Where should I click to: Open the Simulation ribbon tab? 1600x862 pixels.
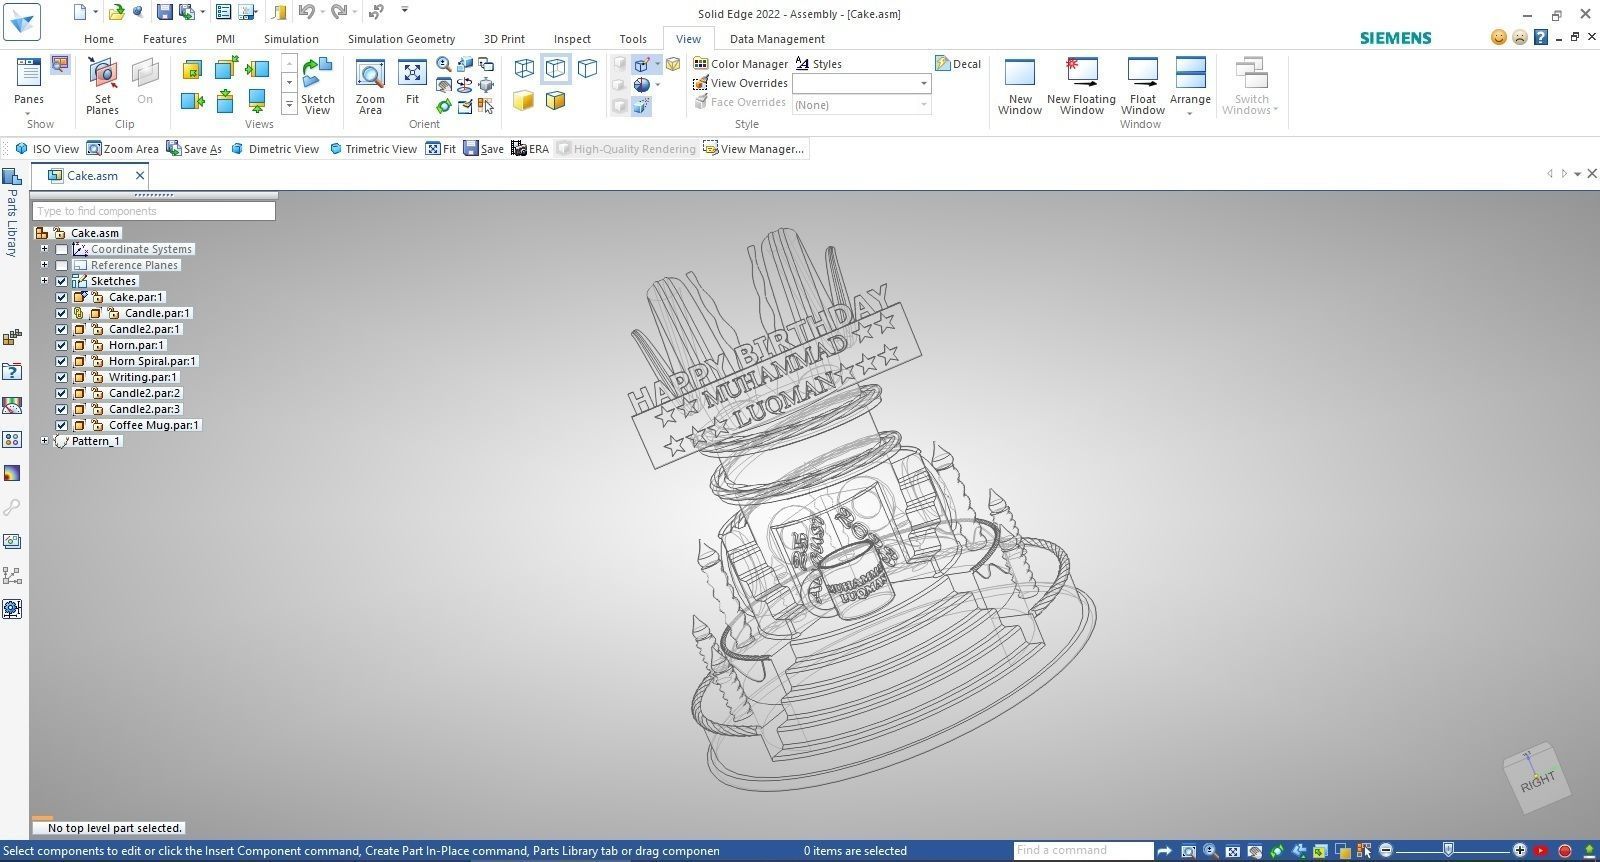pos(291,39)
